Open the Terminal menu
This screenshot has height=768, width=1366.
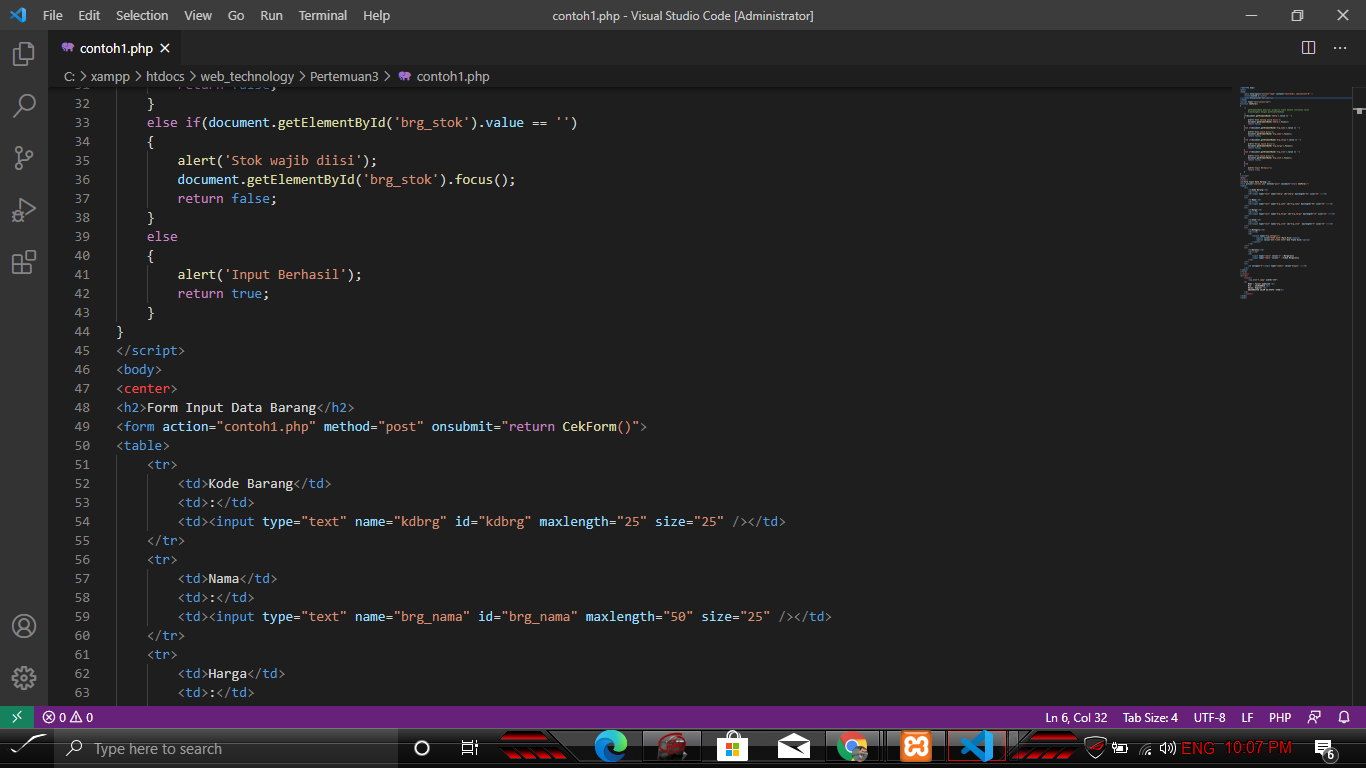(x=323, y=15)
